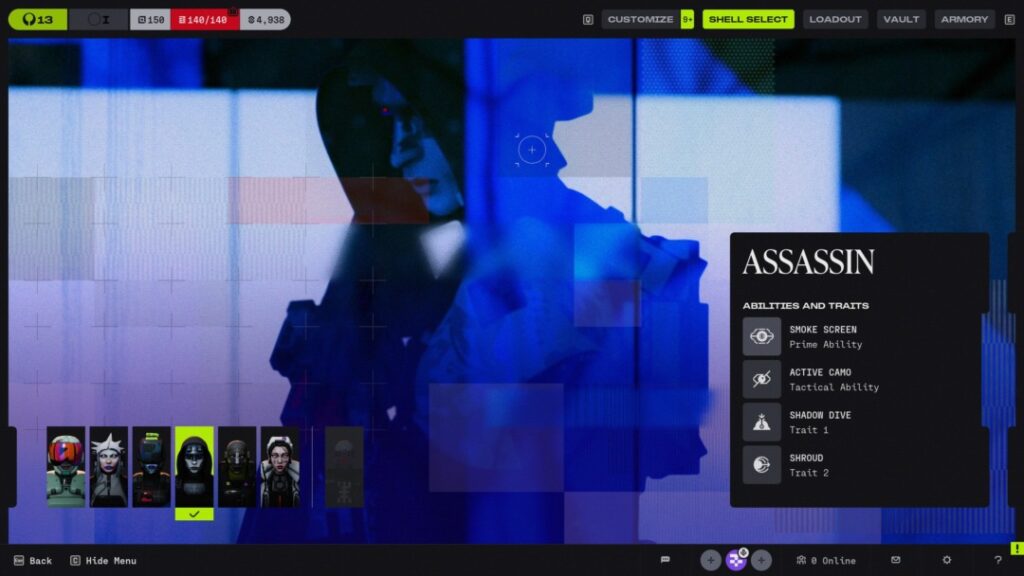The image size is (1024, 576).
Task: Choose the white spiky-hair shell portrait
Action: [108, 467]
